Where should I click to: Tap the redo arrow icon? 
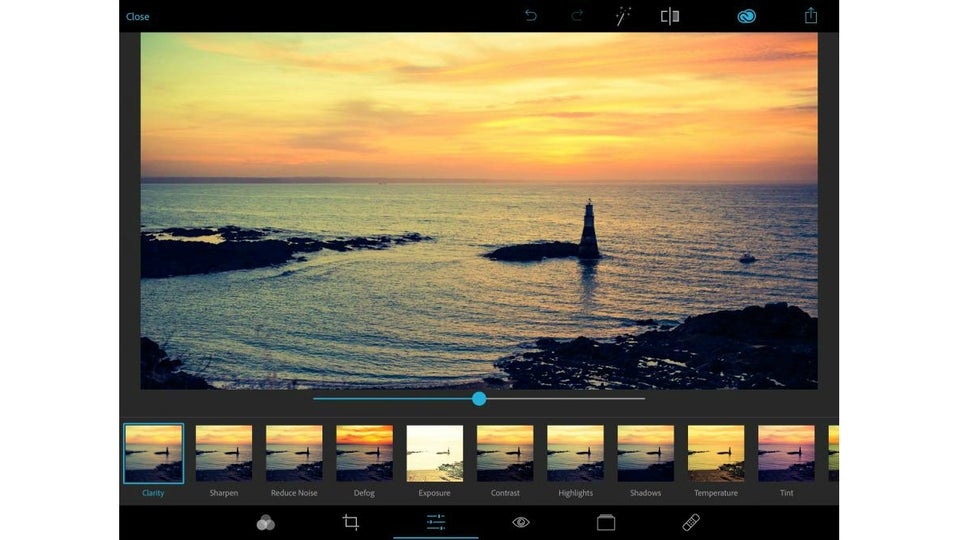click(577, 16)
